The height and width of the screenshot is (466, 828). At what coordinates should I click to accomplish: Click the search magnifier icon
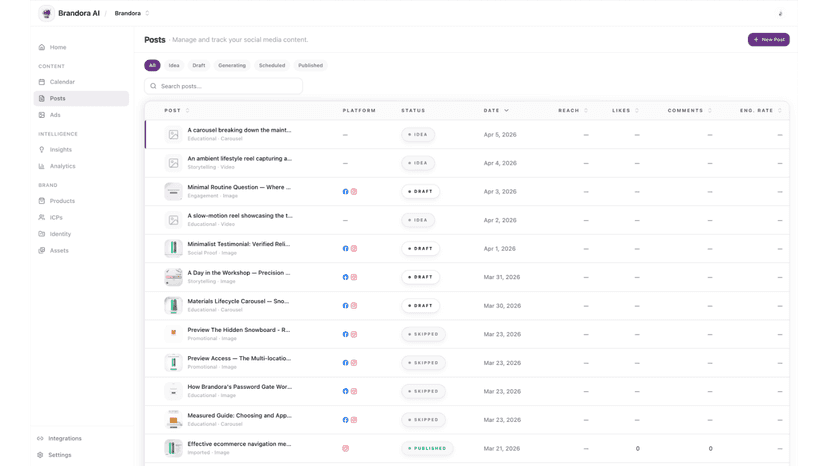pos(153,86)
